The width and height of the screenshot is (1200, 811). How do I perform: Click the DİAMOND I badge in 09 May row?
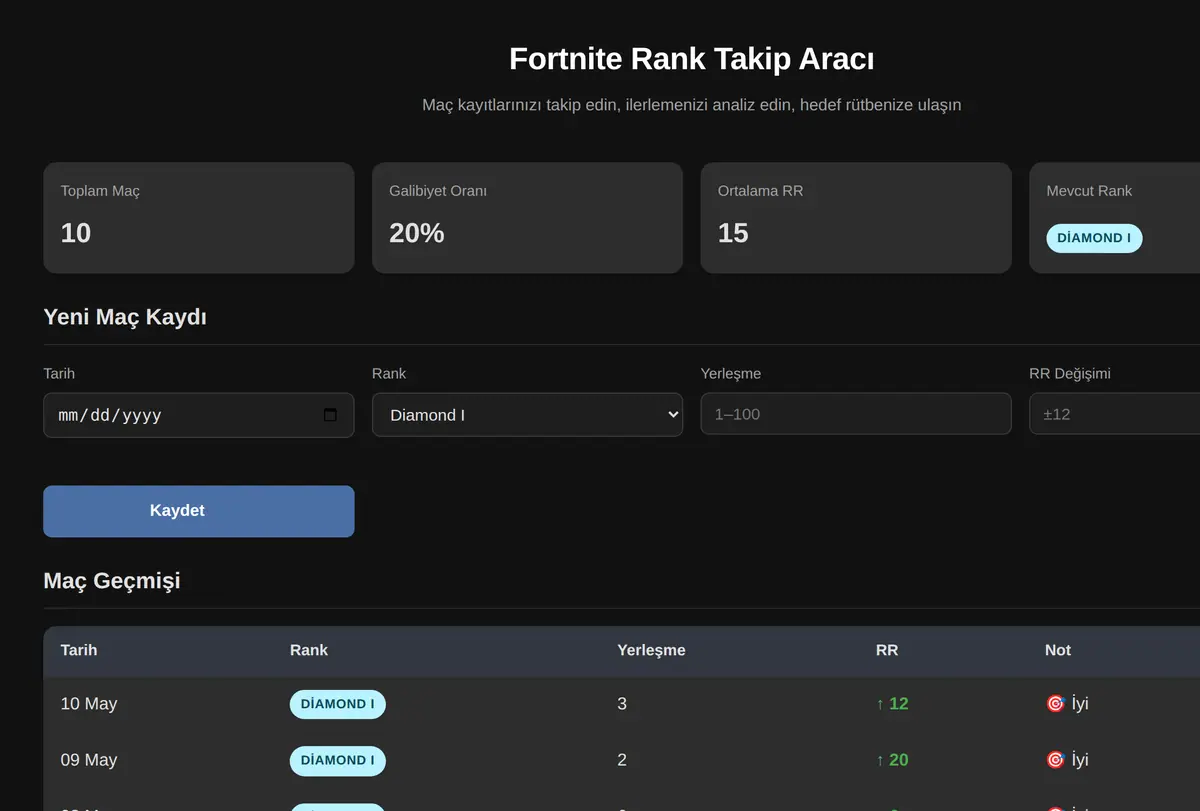(x=337, y=760)
